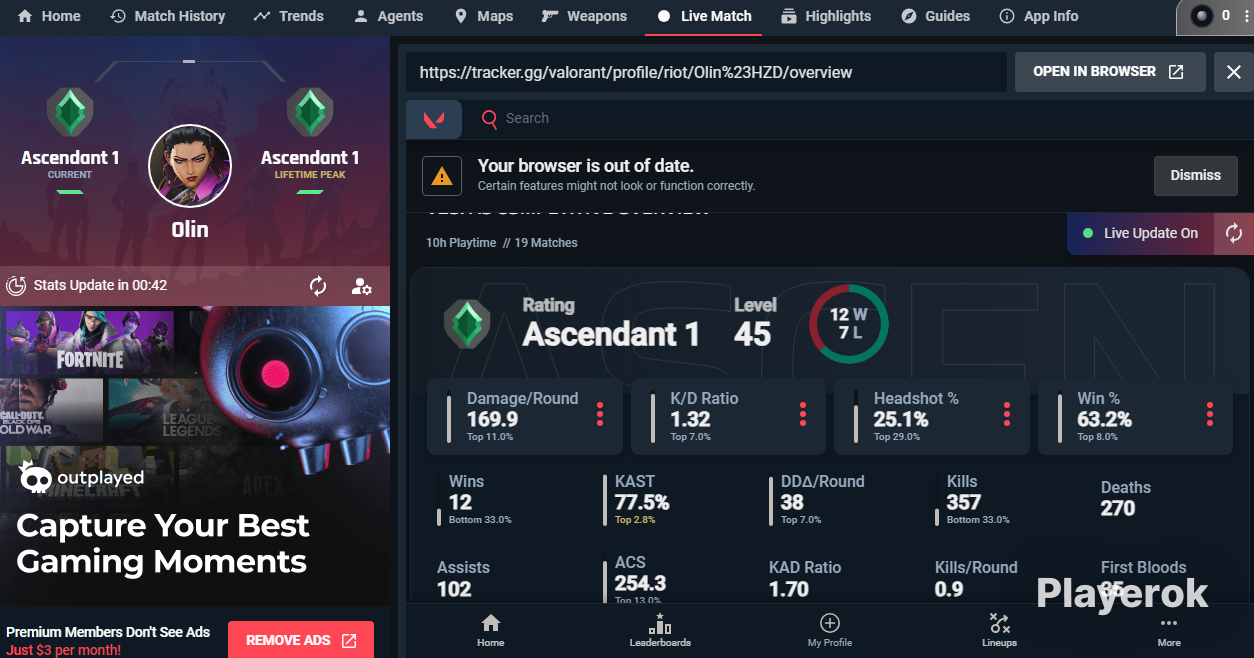Click the DDΔ/Round 38 stat
Viewport: 1254px width, 658px height.
817,499
